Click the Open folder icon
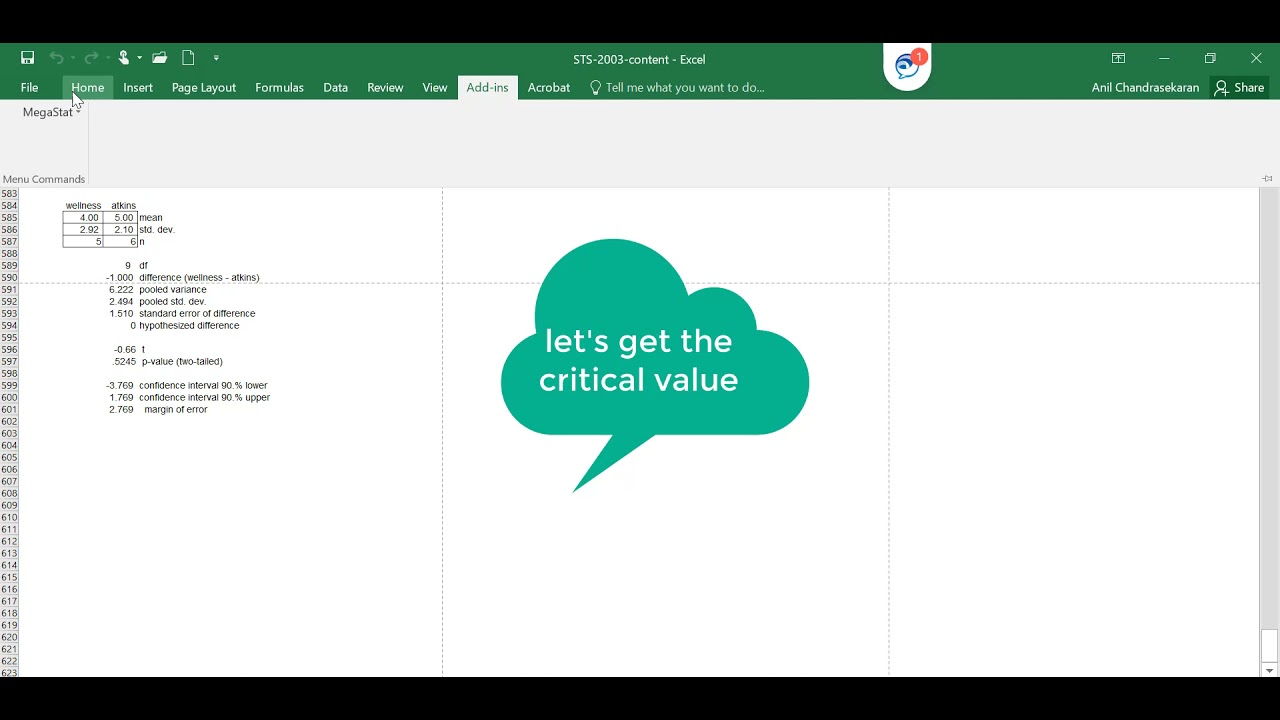 (160, 58)
